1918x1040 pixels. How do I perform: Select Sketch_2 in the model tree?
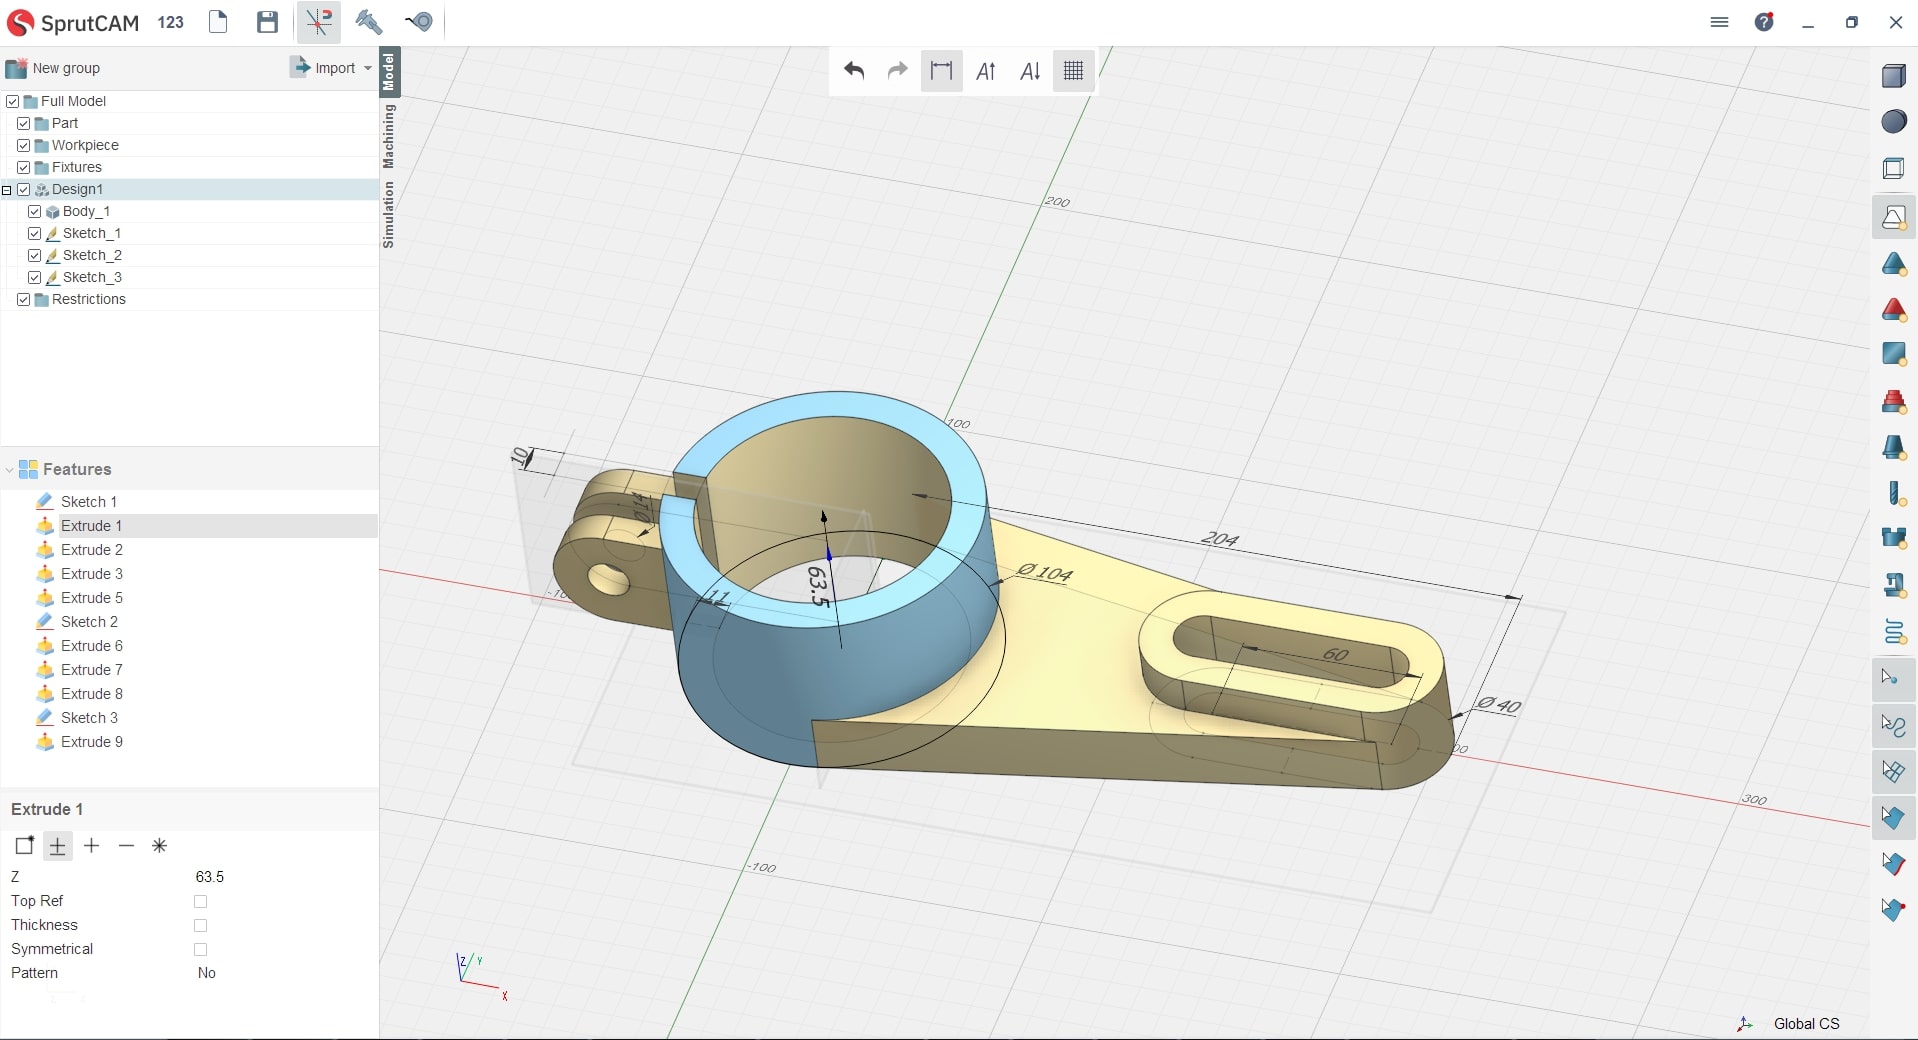tap(92, 255)
